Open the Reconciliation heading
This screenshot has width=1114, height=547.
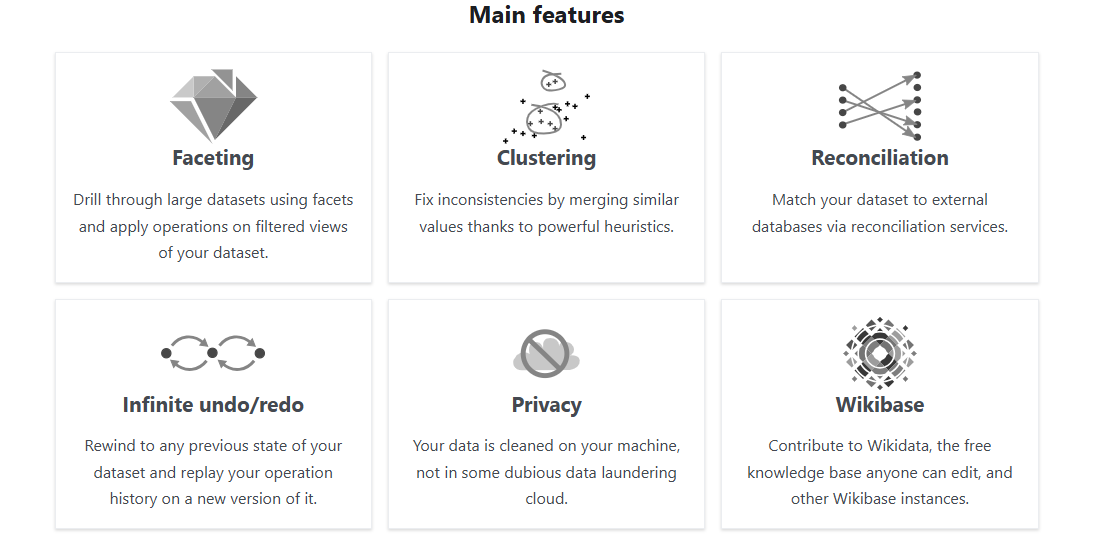(x=879, y=158)
